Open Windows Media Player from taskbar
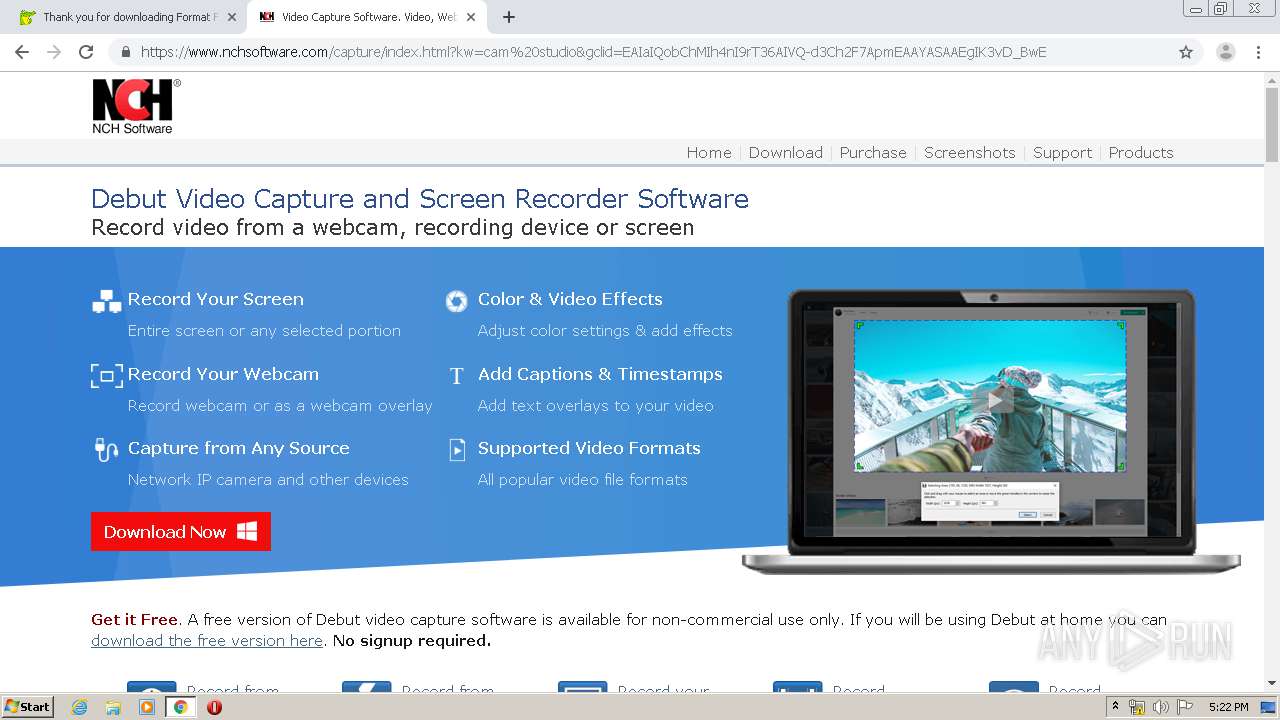This screenshot has width=1280, height=720. pyautogui.click(x=147, y=707)
